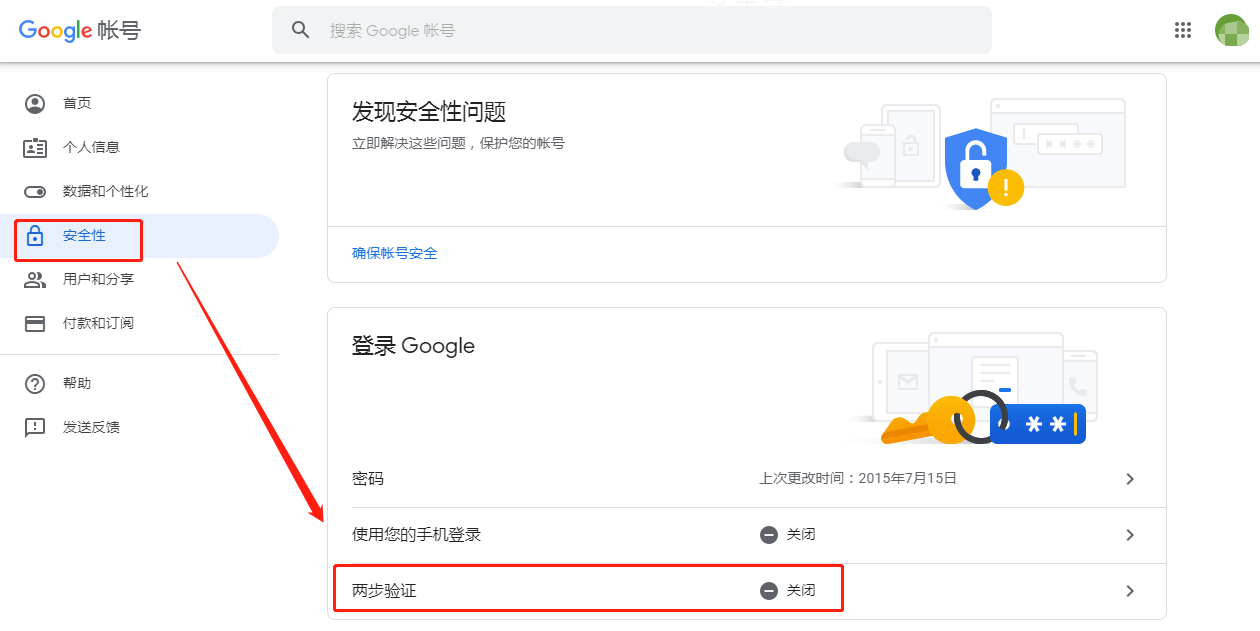Click the 安全性 lock icon

click(35, 236)
